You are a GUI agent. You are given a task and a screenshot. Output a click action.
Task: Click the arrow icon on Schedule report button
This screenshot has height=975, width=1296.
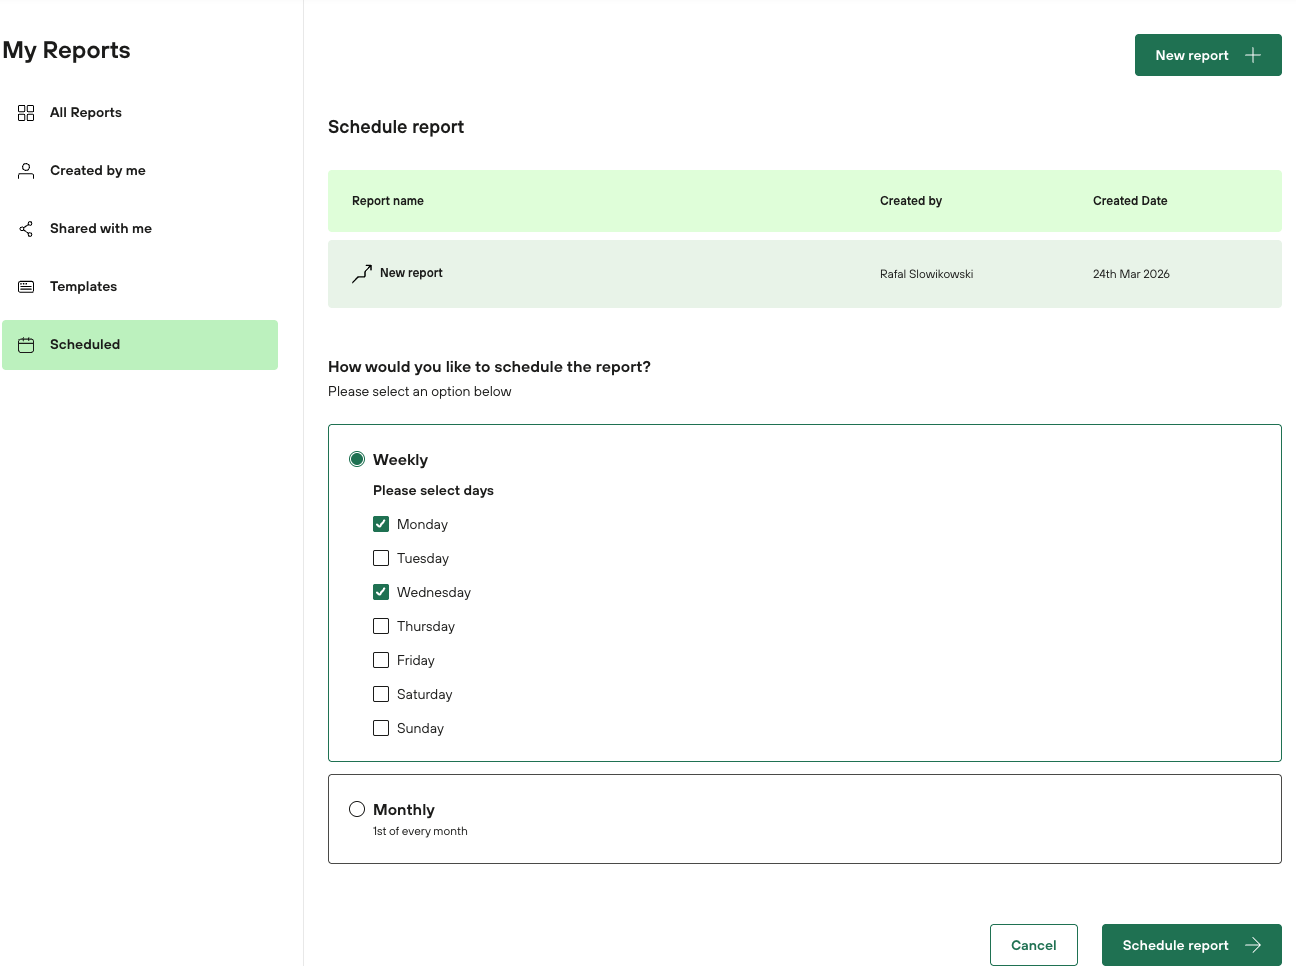click(1253, 945)
